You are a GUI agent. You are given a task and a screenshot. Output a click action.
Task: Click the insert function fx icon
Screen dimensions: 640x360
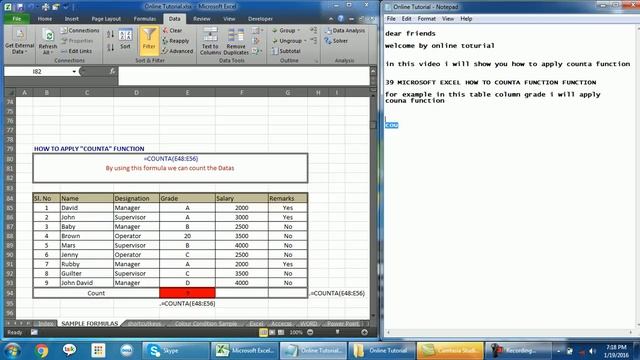(x=112, y=71)
